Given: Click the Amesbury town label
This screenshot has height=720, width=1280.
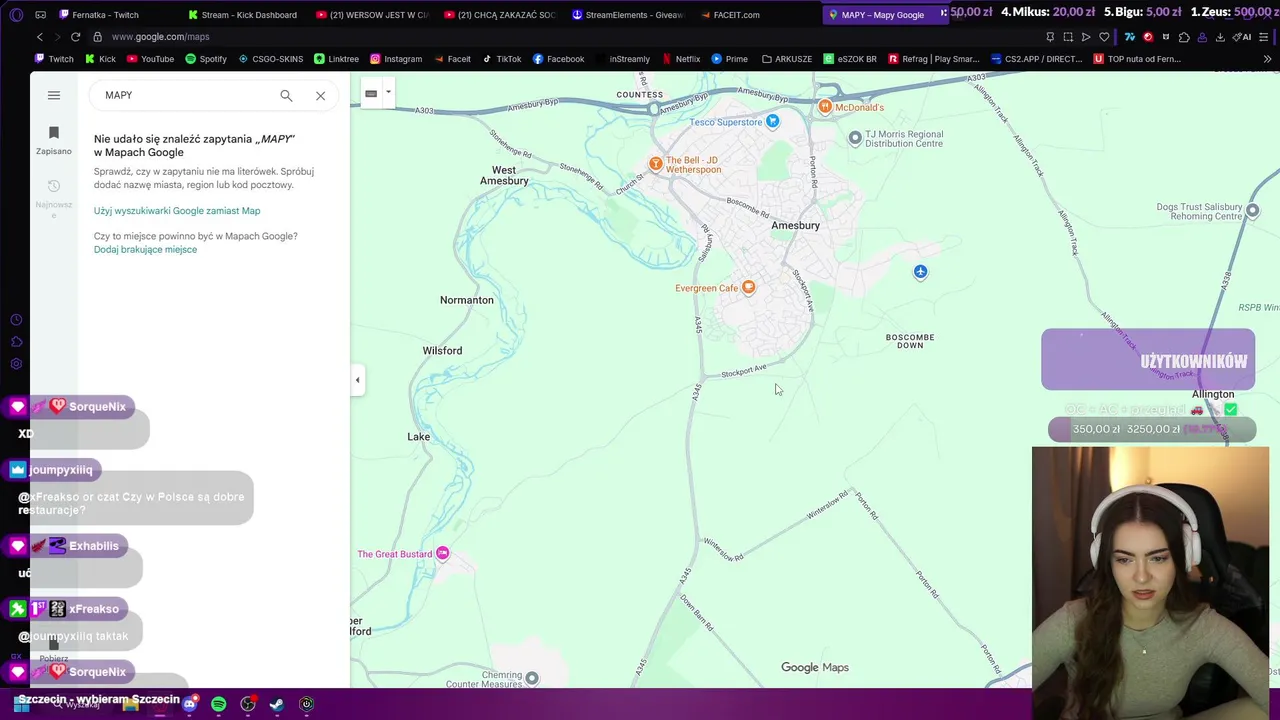Looking at the screenshot, I should tap(795, 226).
